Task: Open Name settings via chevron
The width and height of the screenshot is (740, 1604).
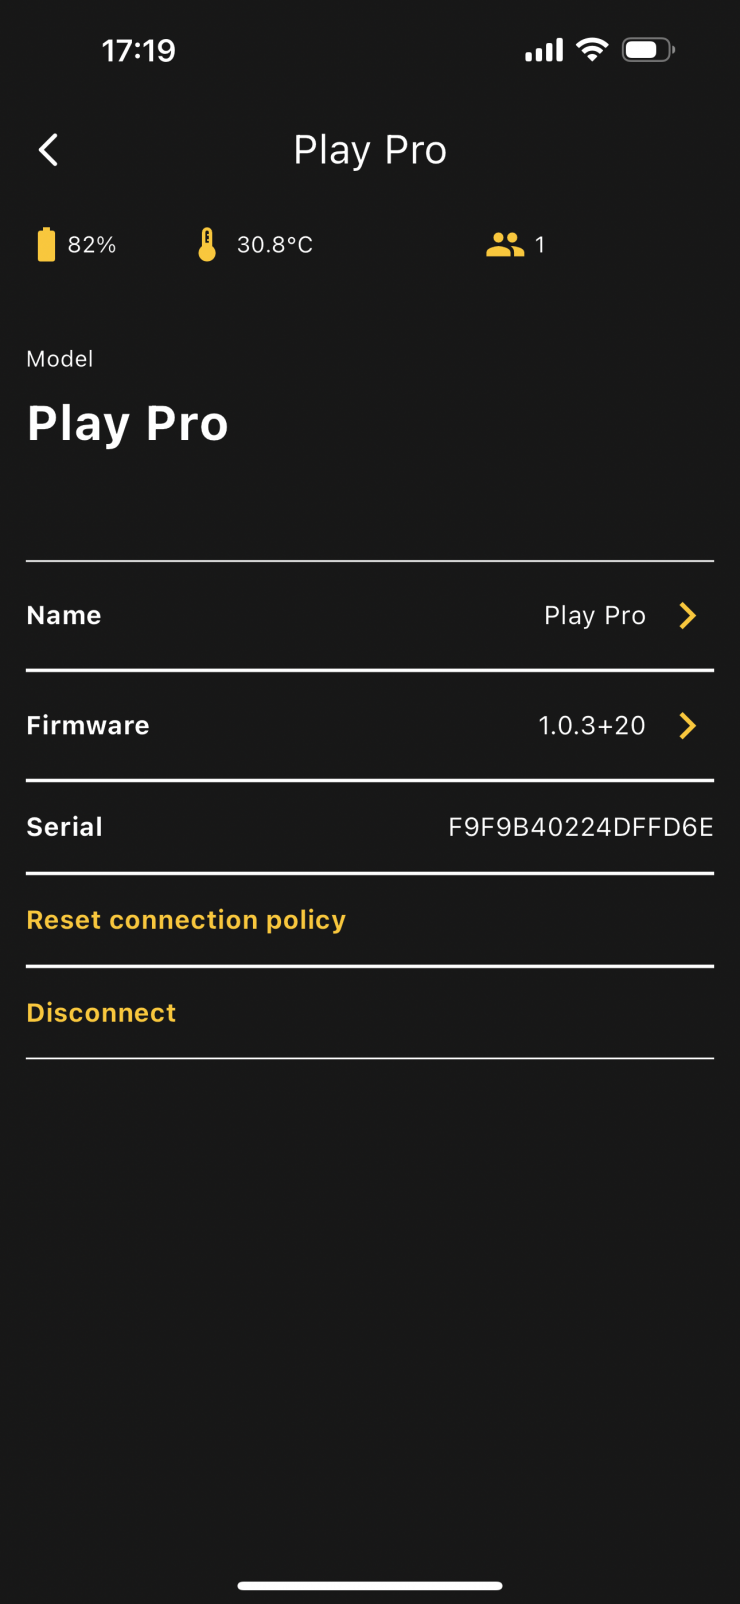Action: point(687,616)
